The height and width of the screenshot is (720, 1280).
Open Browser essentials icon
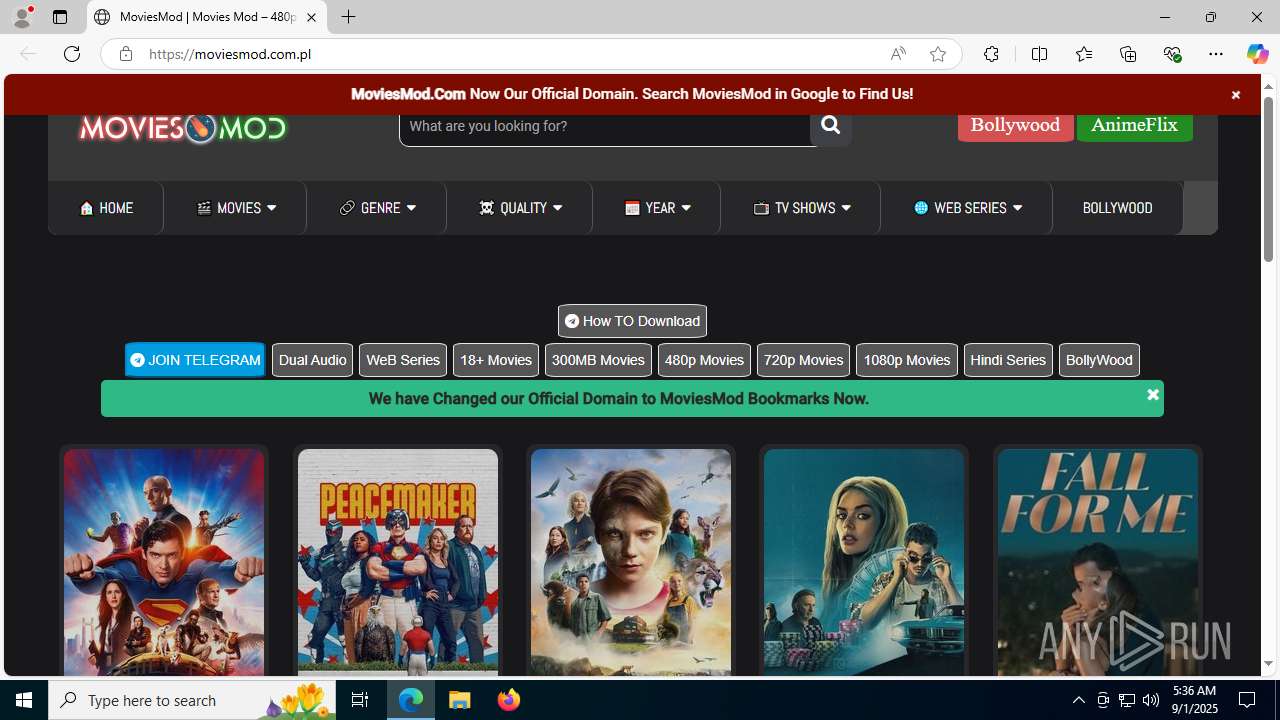pyautogui.click(x=1172, y=54)
